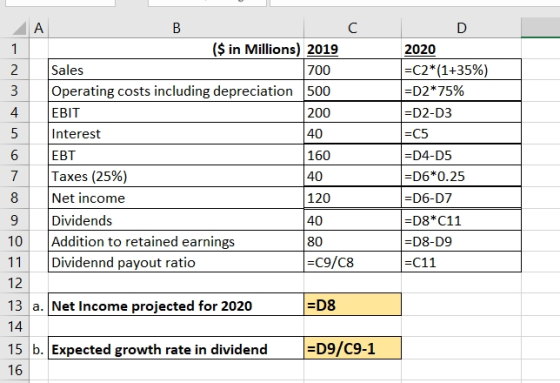
Task: Select the Interest label cell
Action: 176,134
